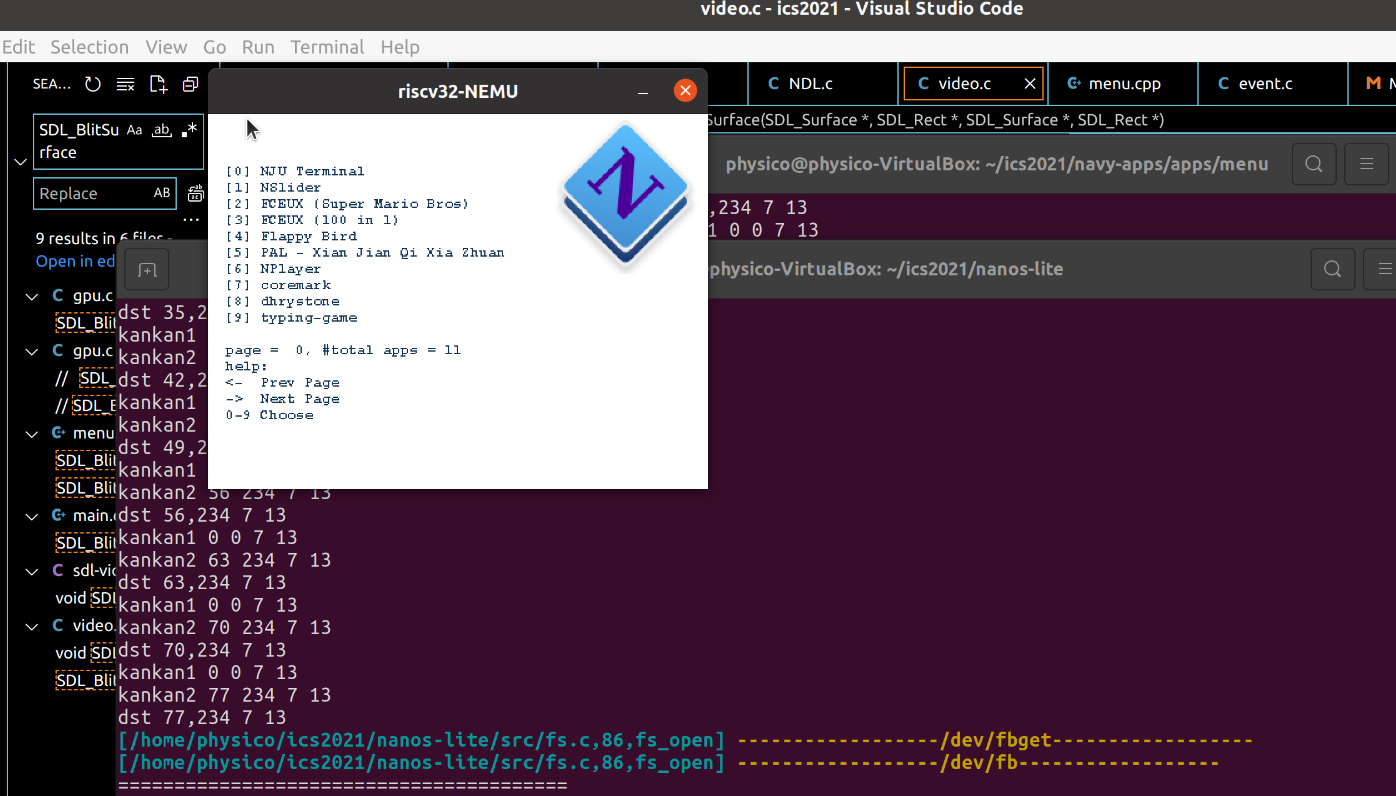The width and height of the screenshot is (1396, 796).
Task: Minimize the riscv32-NEMU window
Action: point(643,92)
